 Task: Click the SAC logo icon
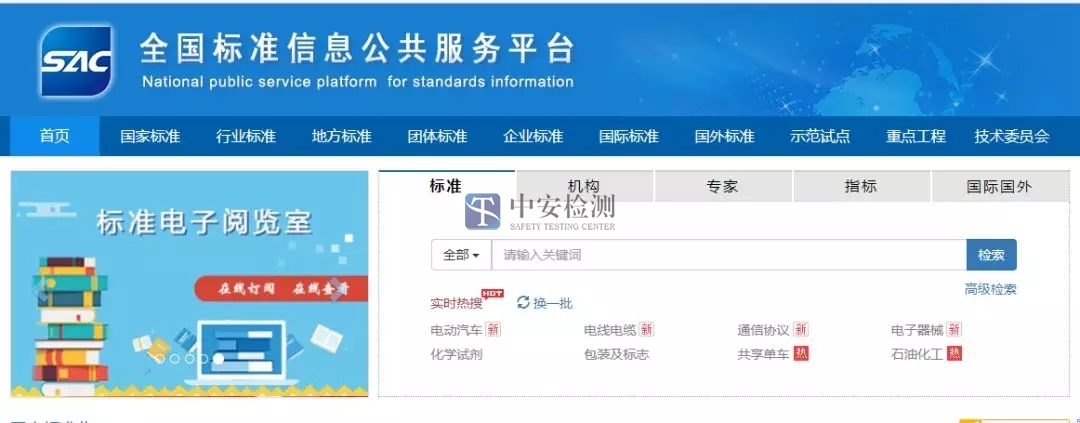(x=76, y=60)
